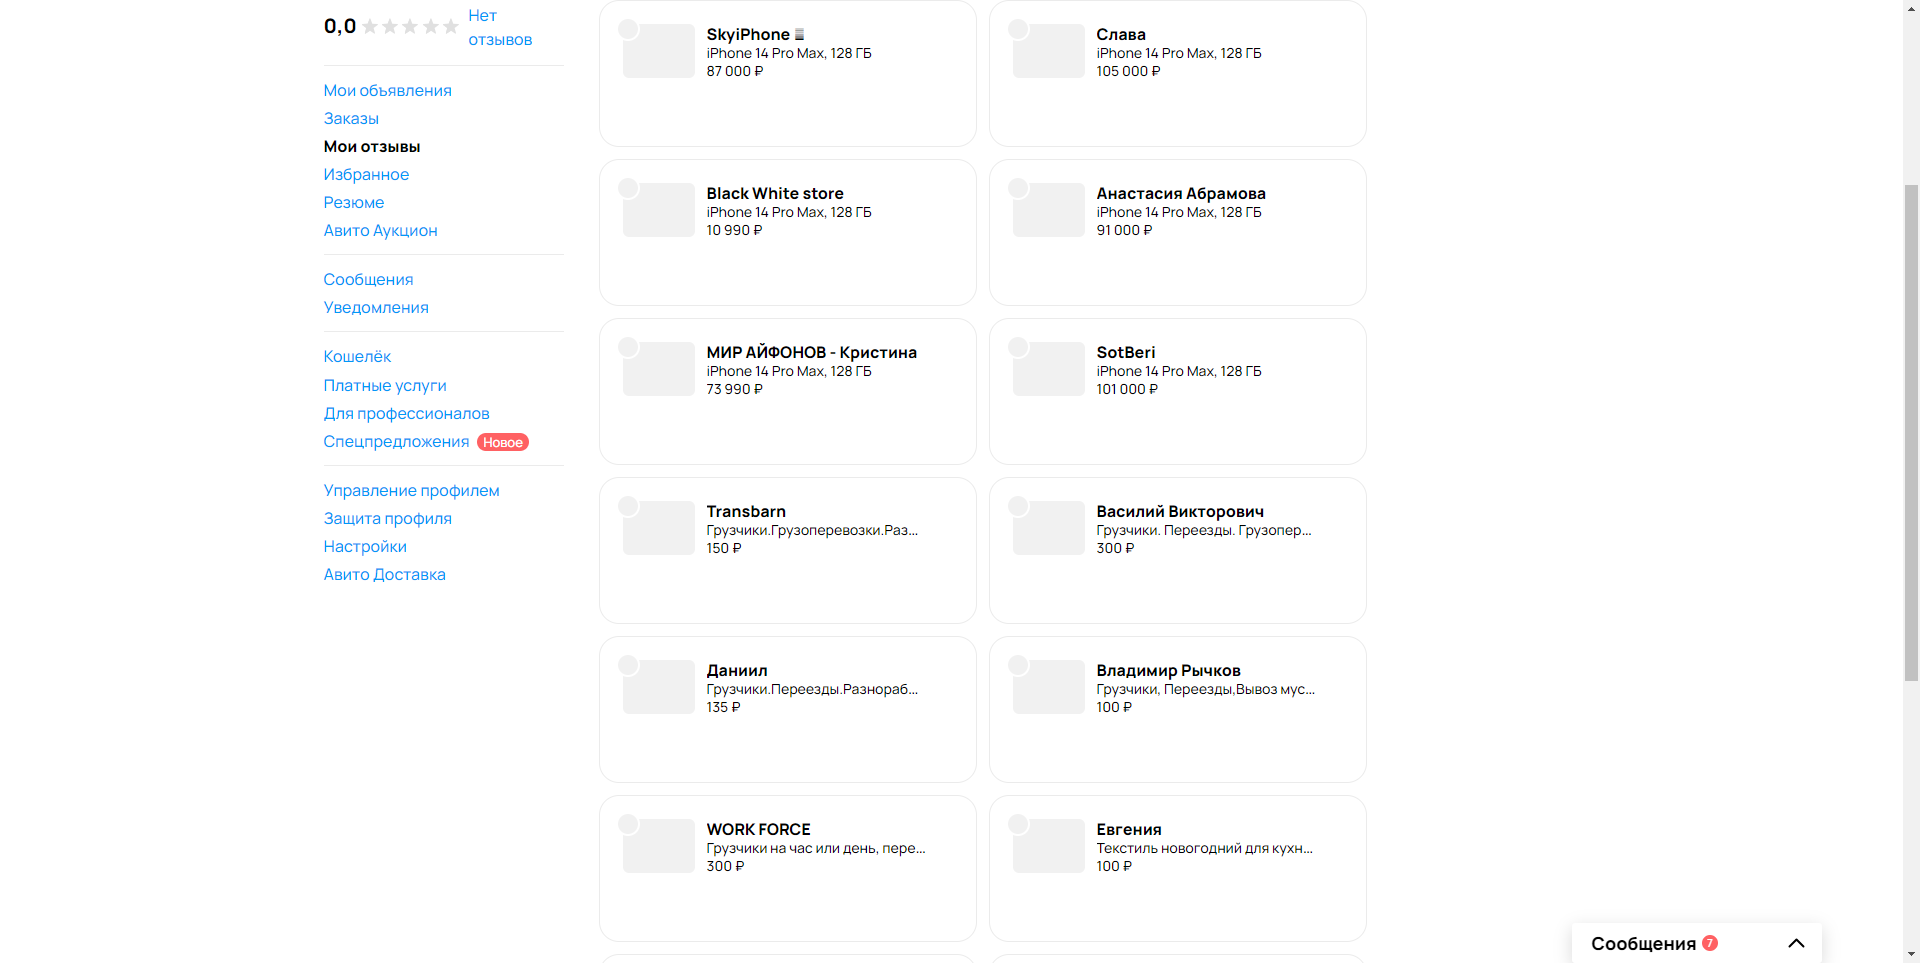Select Мои отзывы menu item
This screenshot has width=1920, height=963.
coord(372,146)
